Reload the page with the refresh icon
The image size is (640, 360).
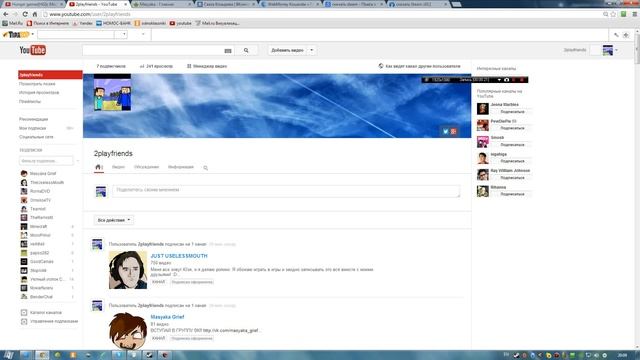coord(25,14)
